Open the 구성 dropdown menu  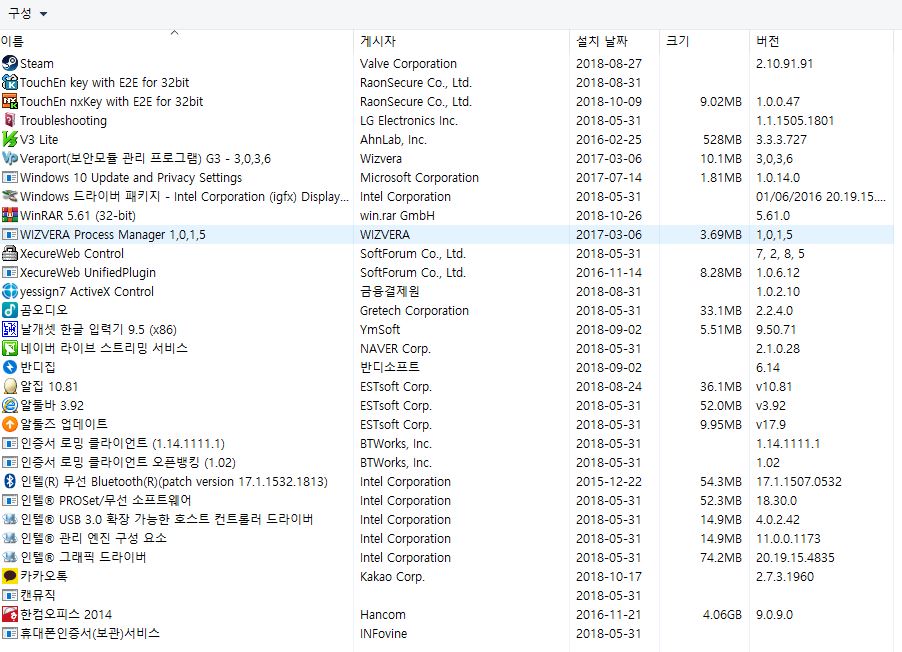27,14
